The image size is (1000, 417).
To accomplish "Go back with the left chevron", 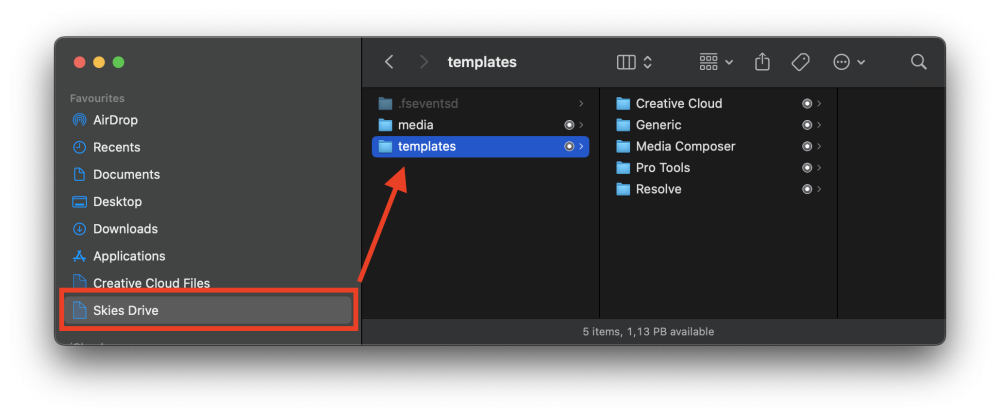I will [389, 62].
